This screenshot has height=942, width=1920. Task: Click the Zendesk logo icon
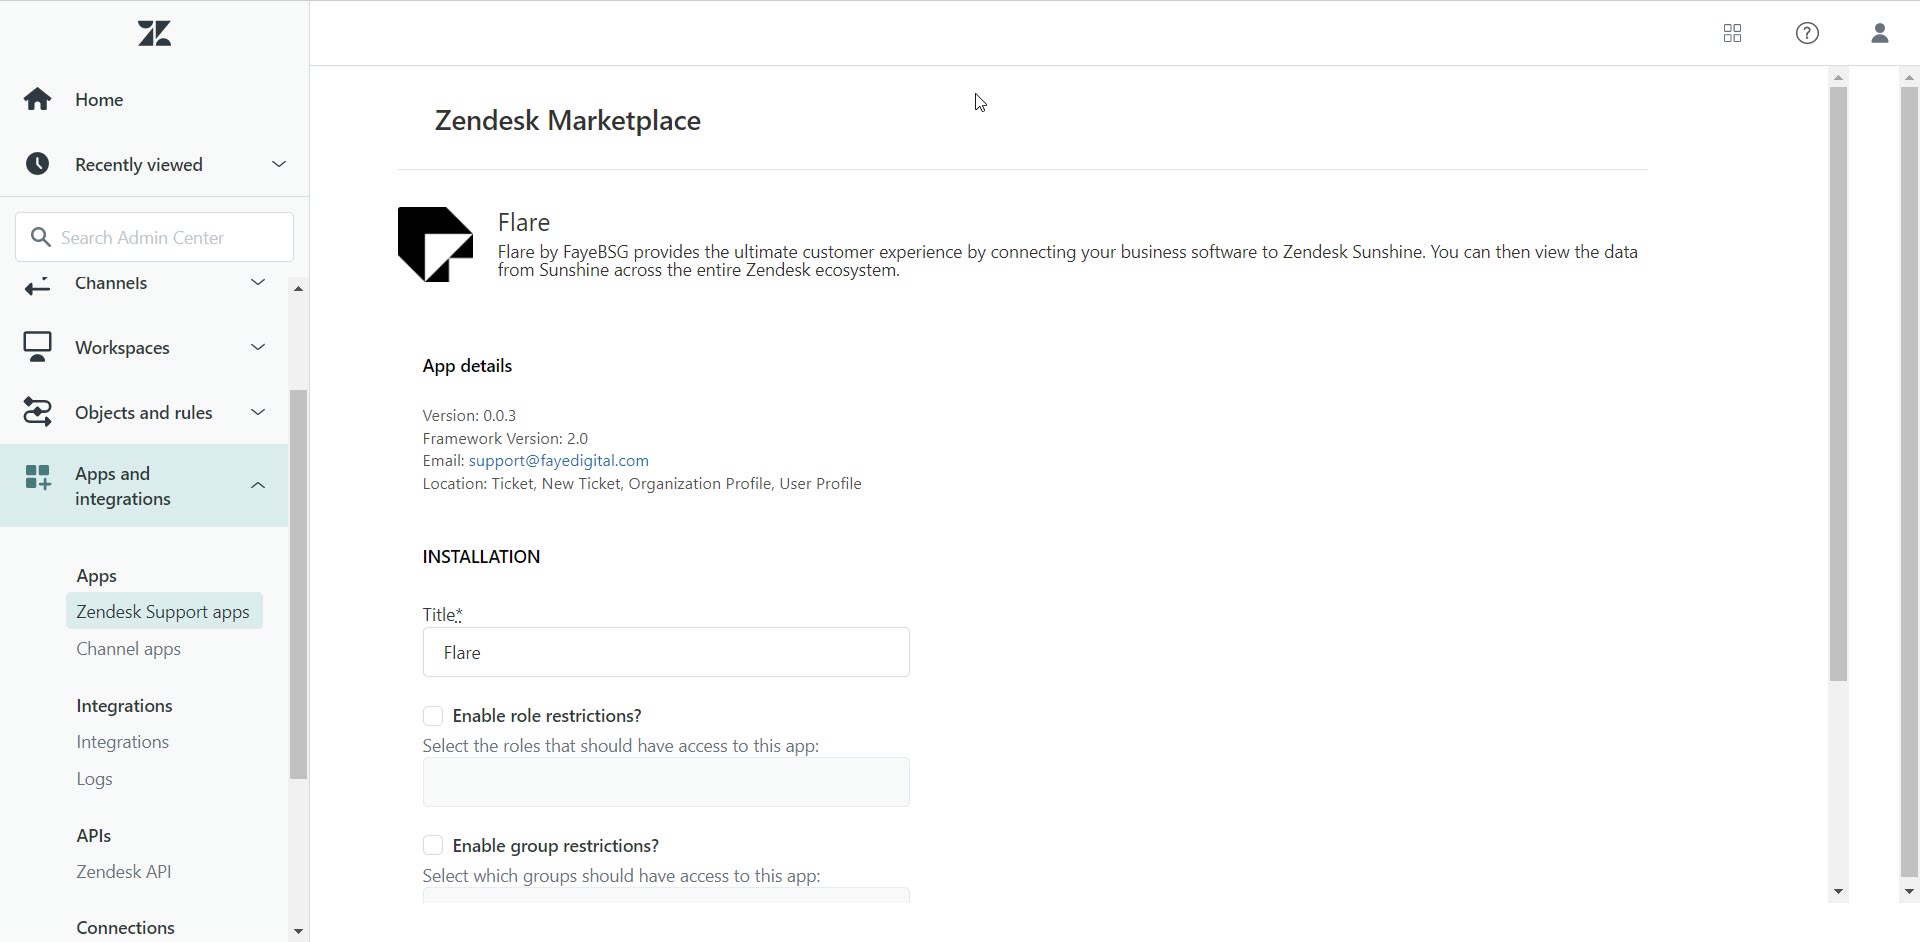[x=155, y=34]
